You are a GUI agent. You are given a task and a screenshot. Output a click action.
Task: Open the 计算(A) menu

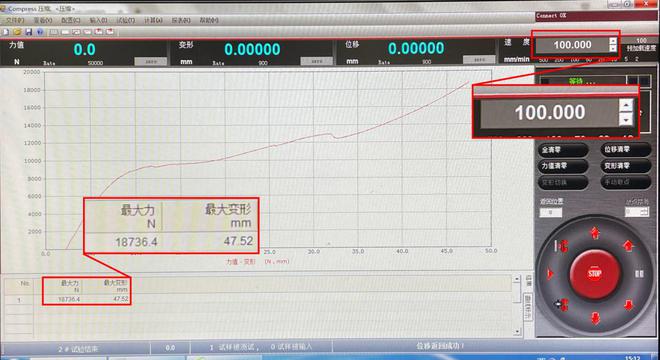153,20
